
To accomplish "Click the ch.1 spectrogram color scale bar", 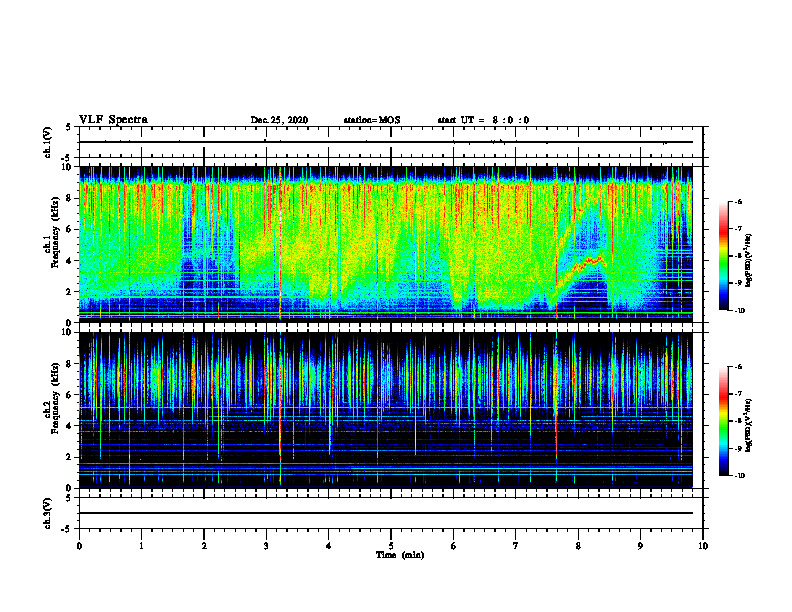I will click(724, 256).
